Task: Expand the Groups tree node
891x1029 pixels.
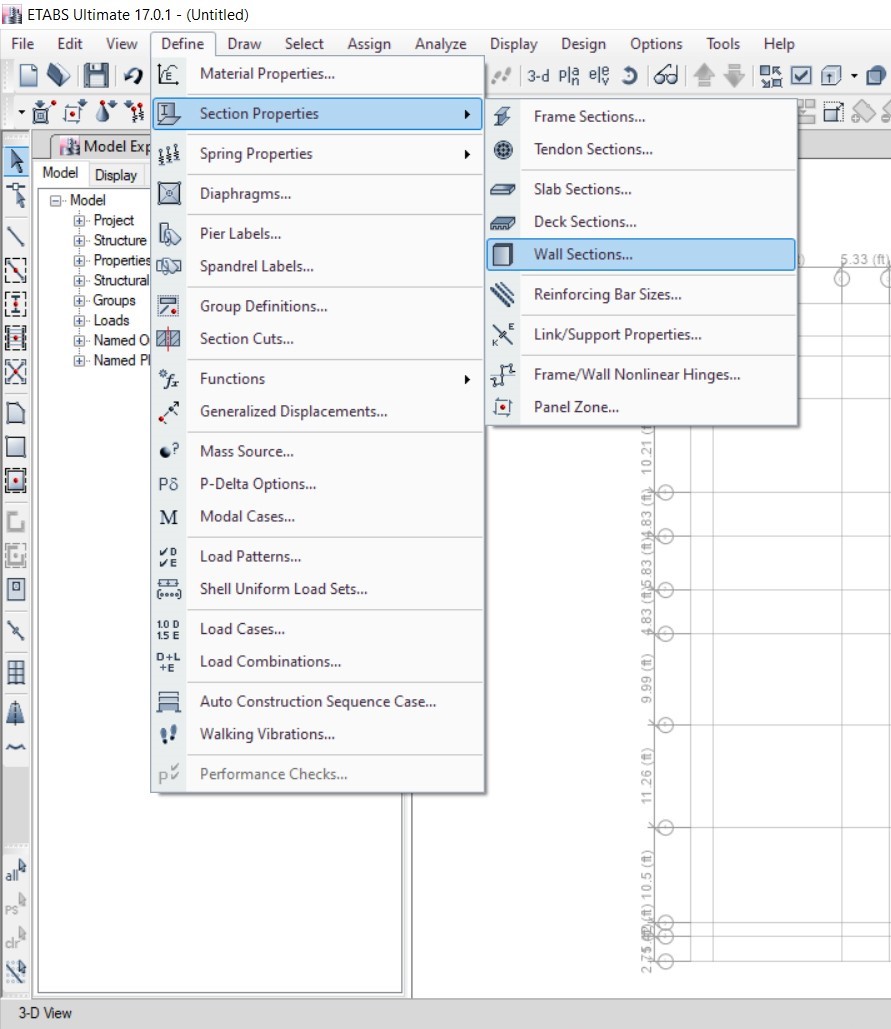Action: click(x=80, y=301)
